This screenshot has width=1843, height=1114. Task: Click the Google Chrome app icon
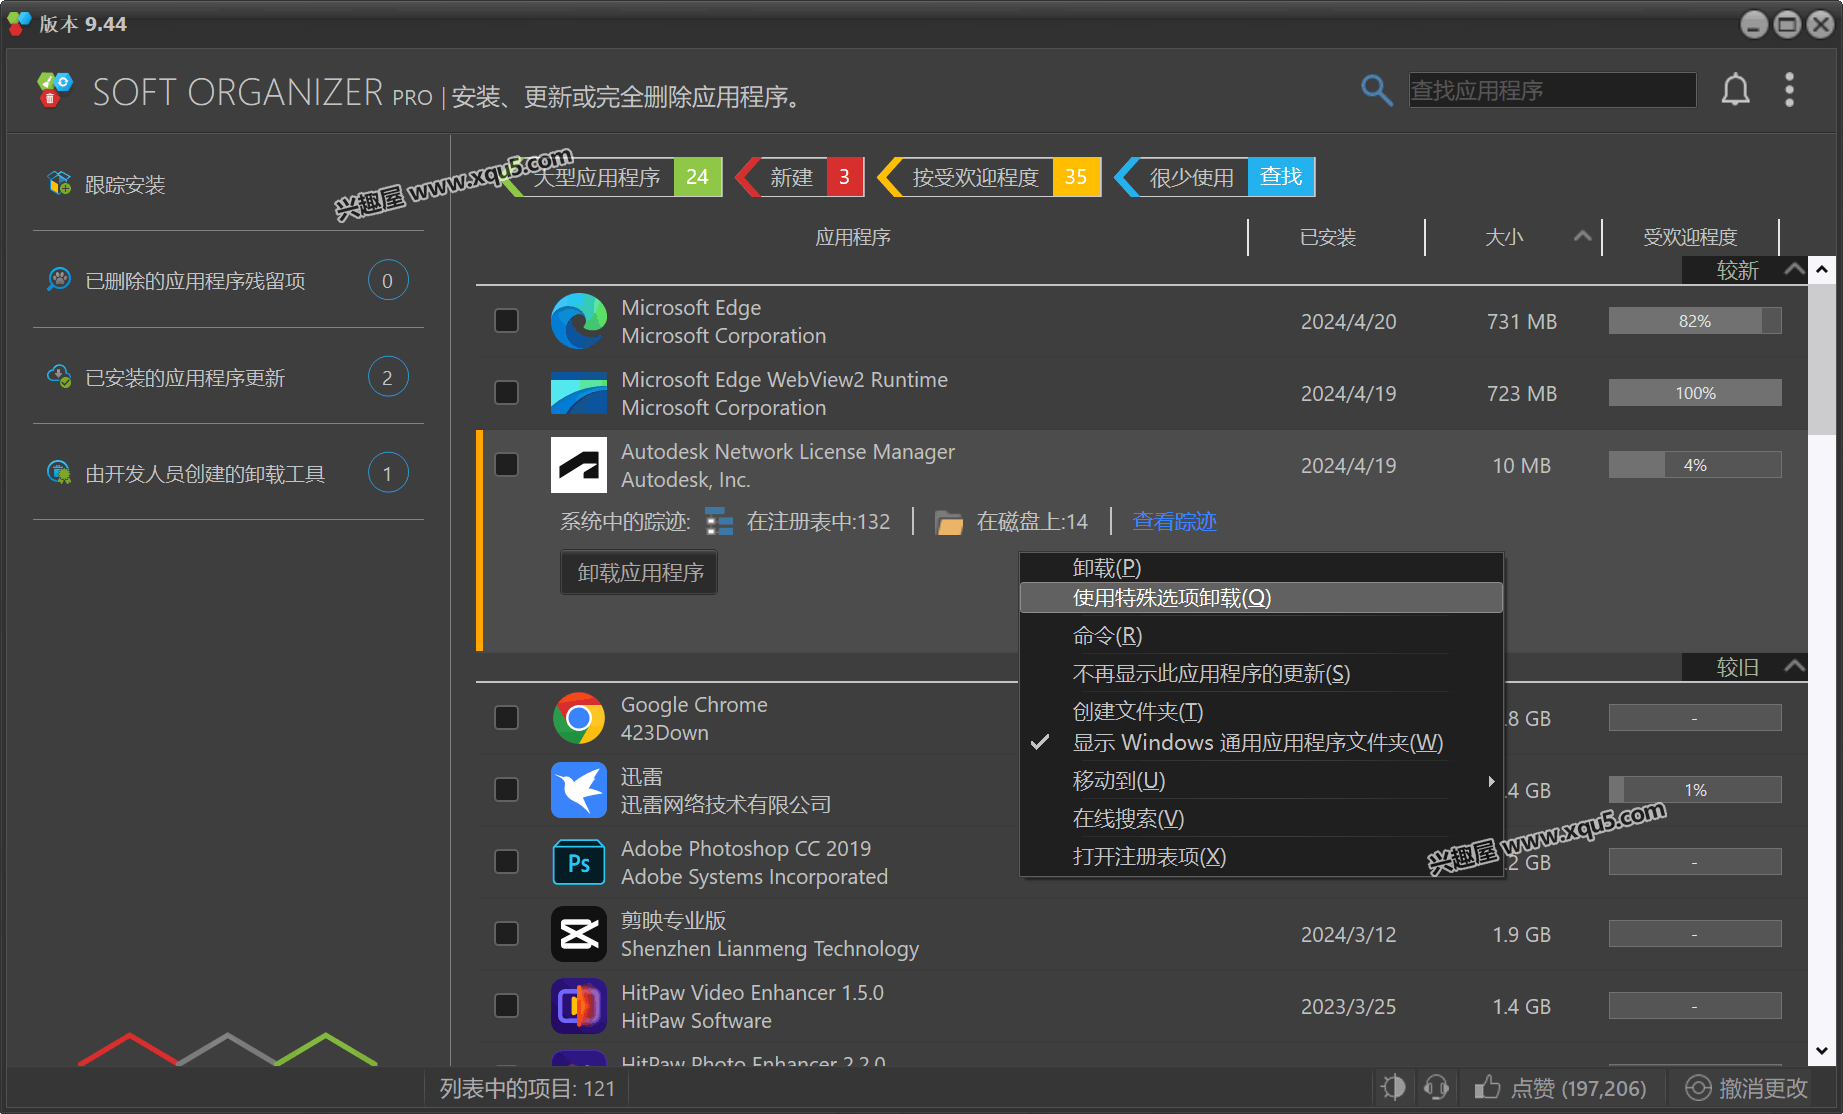pyautogui.click(x=579, y=718)
